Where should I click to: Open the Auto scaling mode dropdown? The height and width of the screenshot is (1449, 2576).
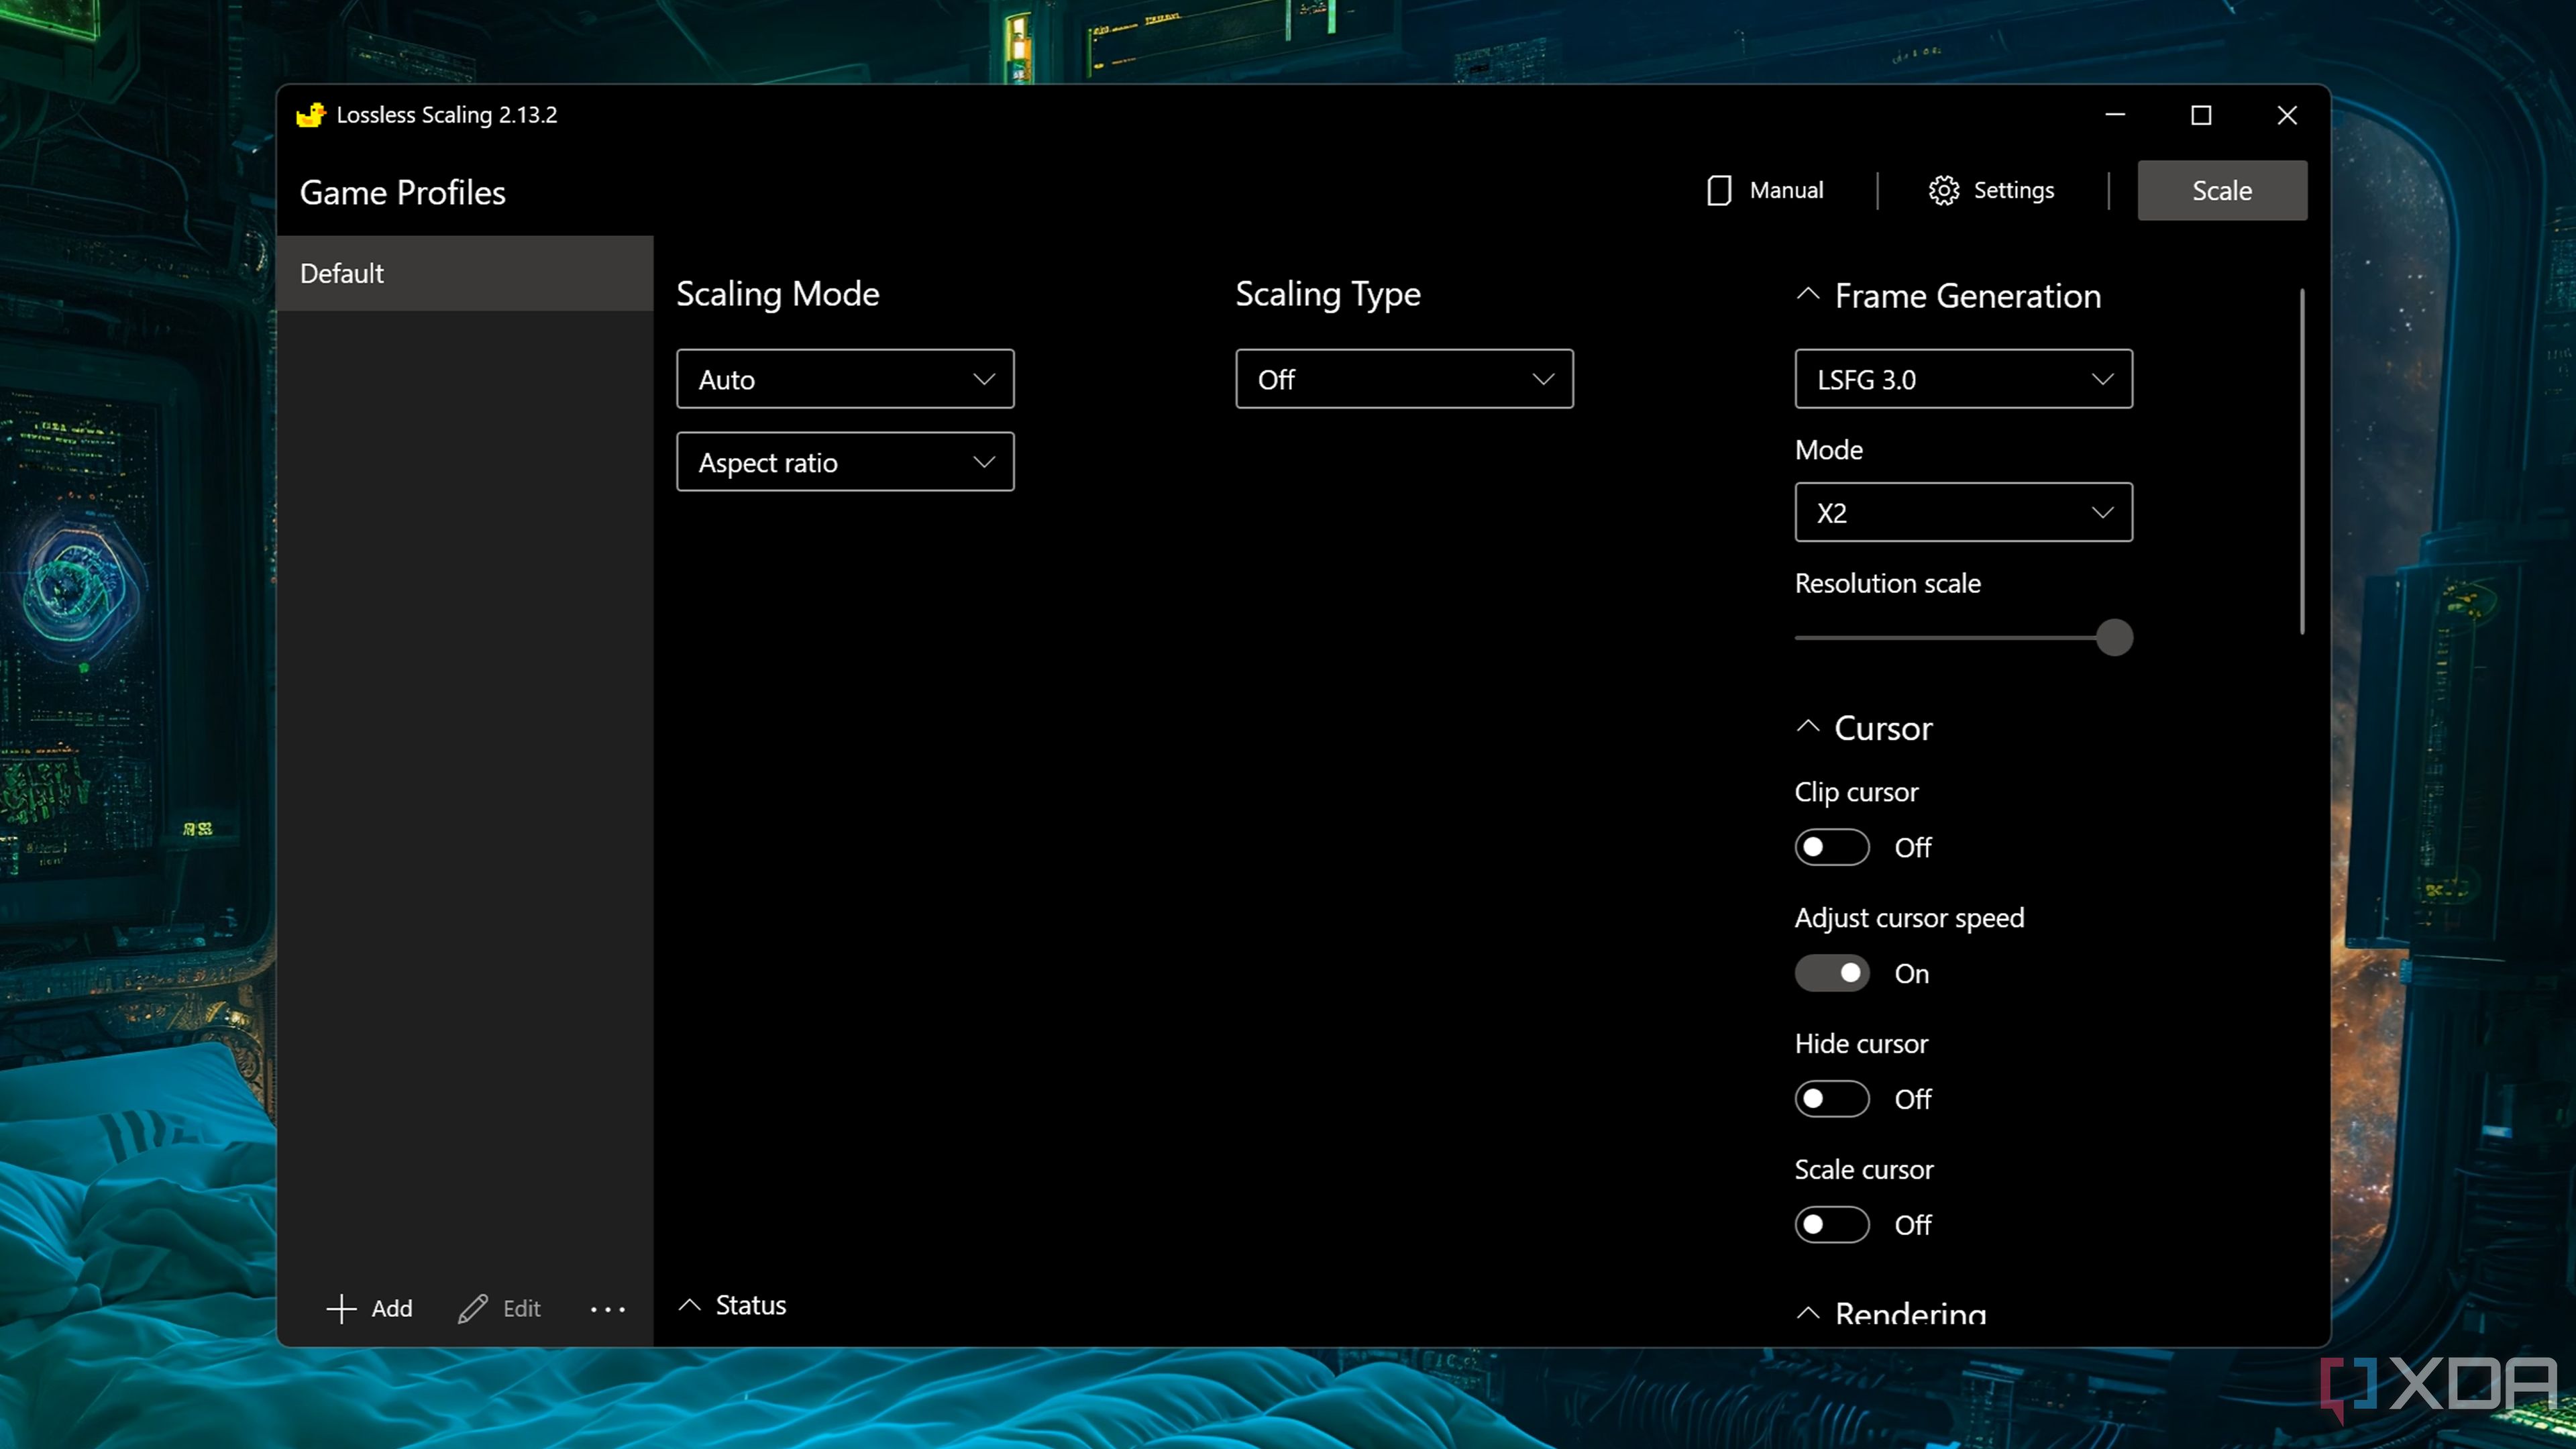pos(845,379)
